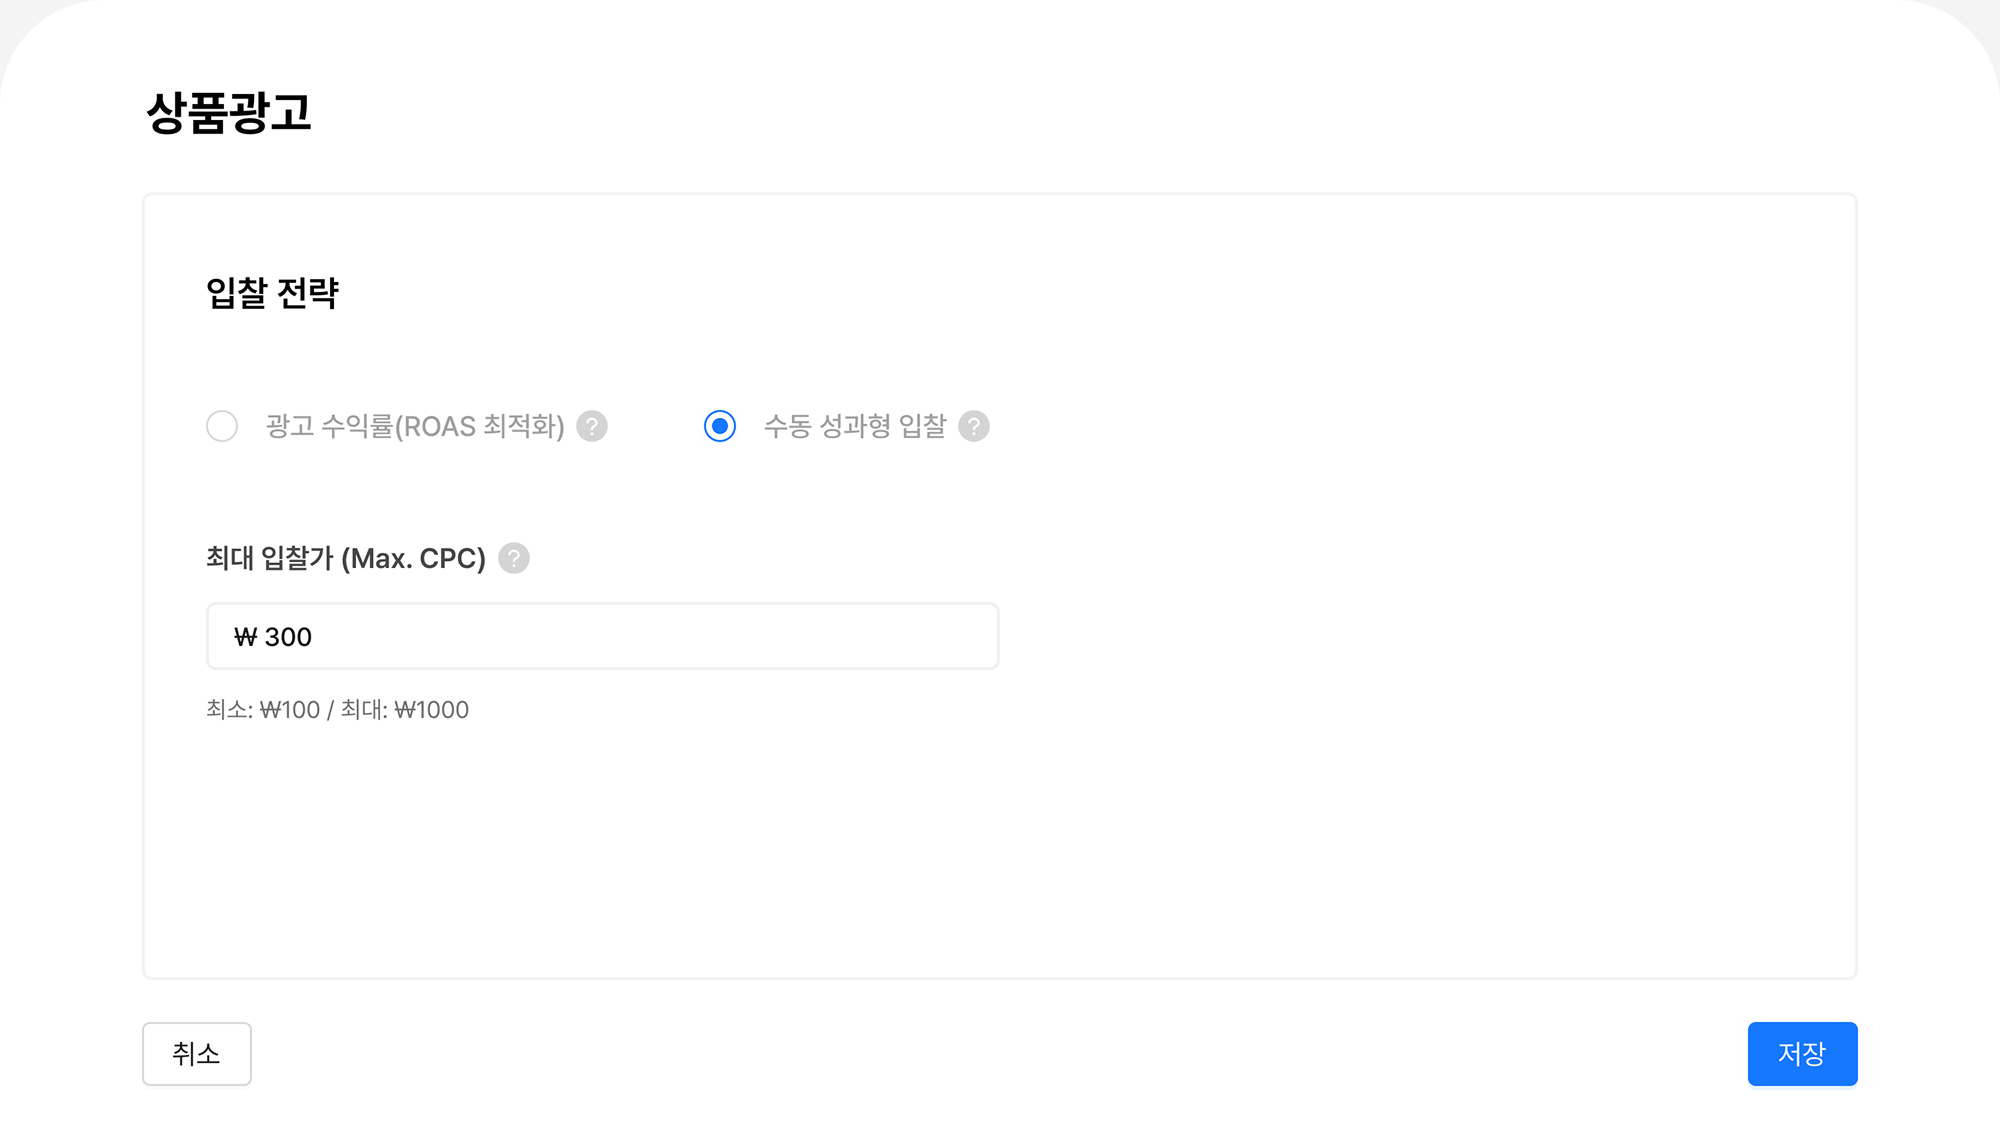Click the 수동 성과형 입찰 label text

[854, 427]
